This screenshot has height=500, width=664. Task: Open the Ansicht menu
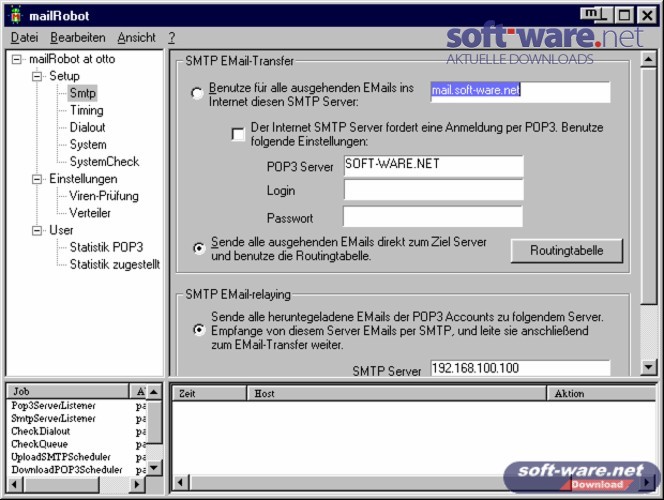[136, 38]
